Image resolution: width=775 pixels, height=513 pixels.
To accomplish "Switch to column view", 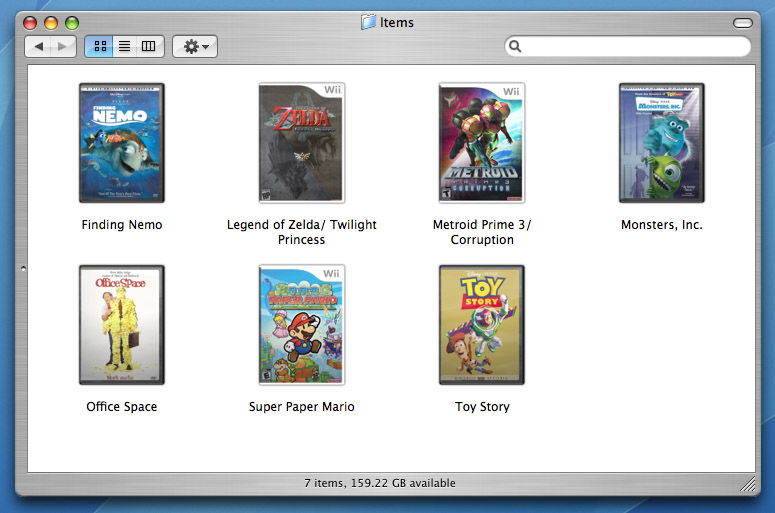I will [149, 46].
